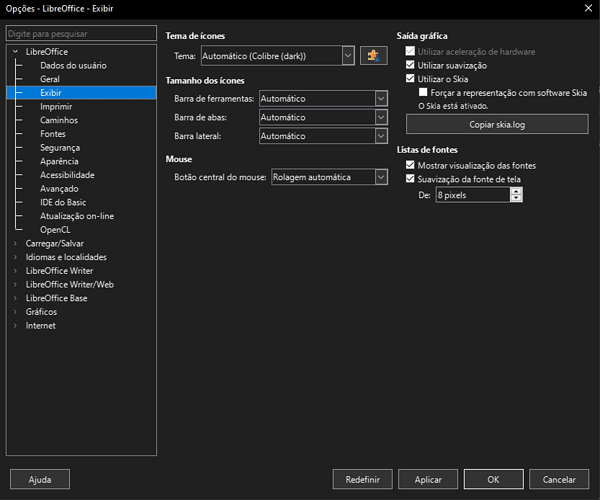Screen dimensions: 600x500
Task: Open the 'IDE do Basic' options page
Action: (63, 202)
